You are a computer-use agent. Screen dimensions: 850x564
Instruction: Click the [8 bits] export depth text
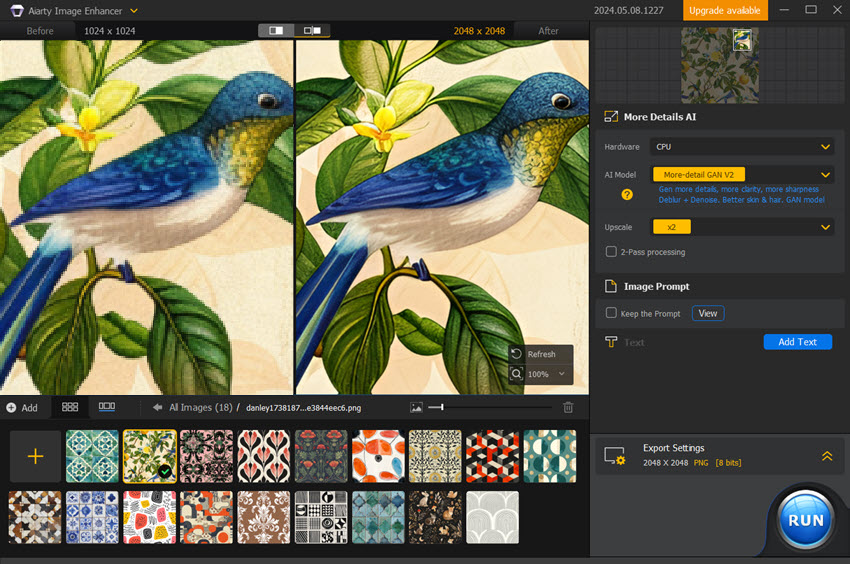728,463
